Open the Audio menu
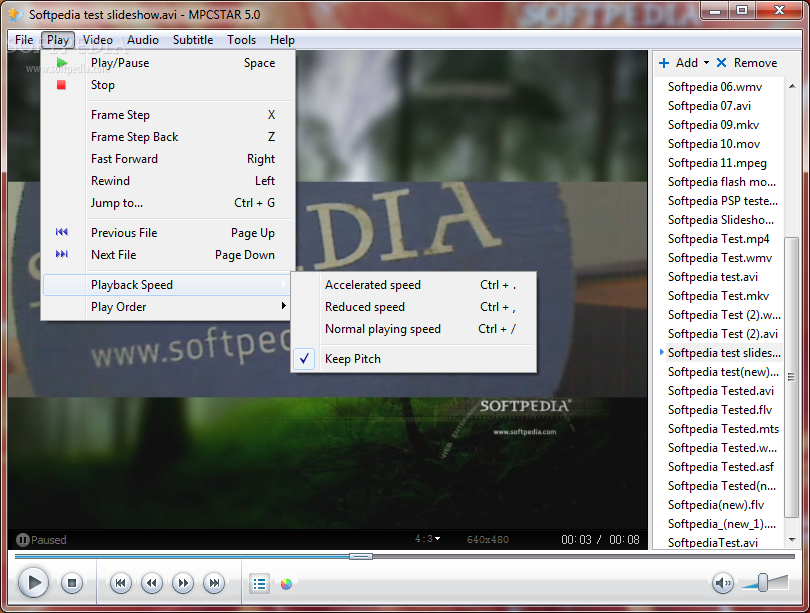This screenshot has height=613, width=810. pyautogui.click(x=143, y=40)
